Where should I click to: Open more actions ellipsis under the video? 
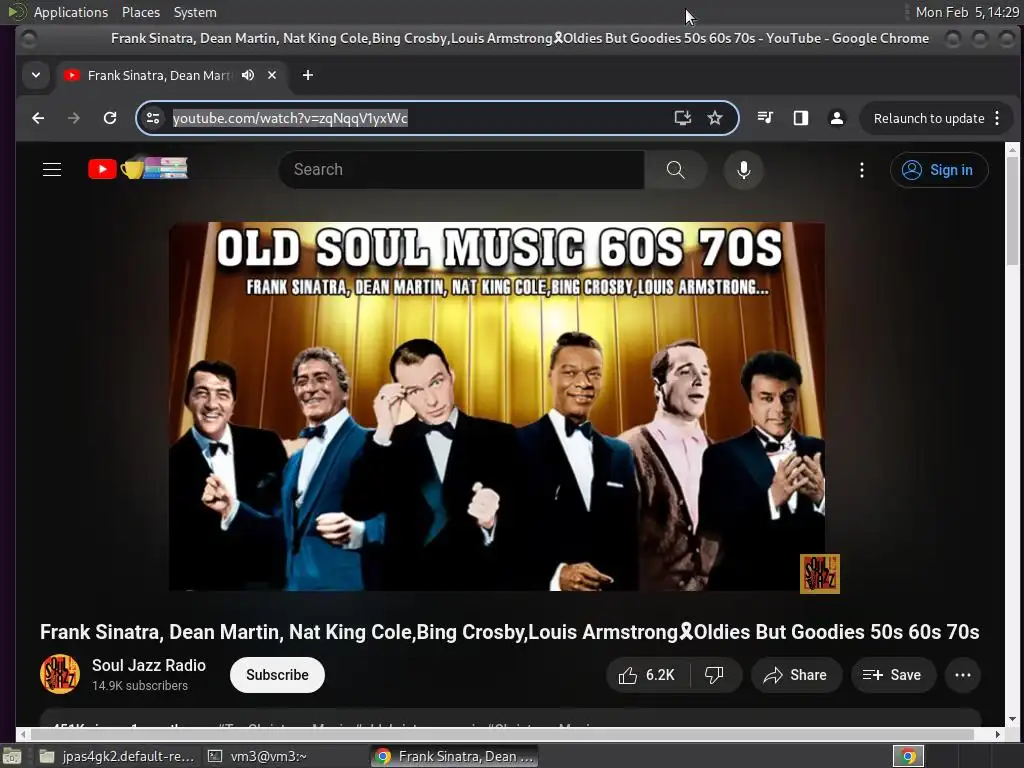pyautogui.click(x=963, y=675)
